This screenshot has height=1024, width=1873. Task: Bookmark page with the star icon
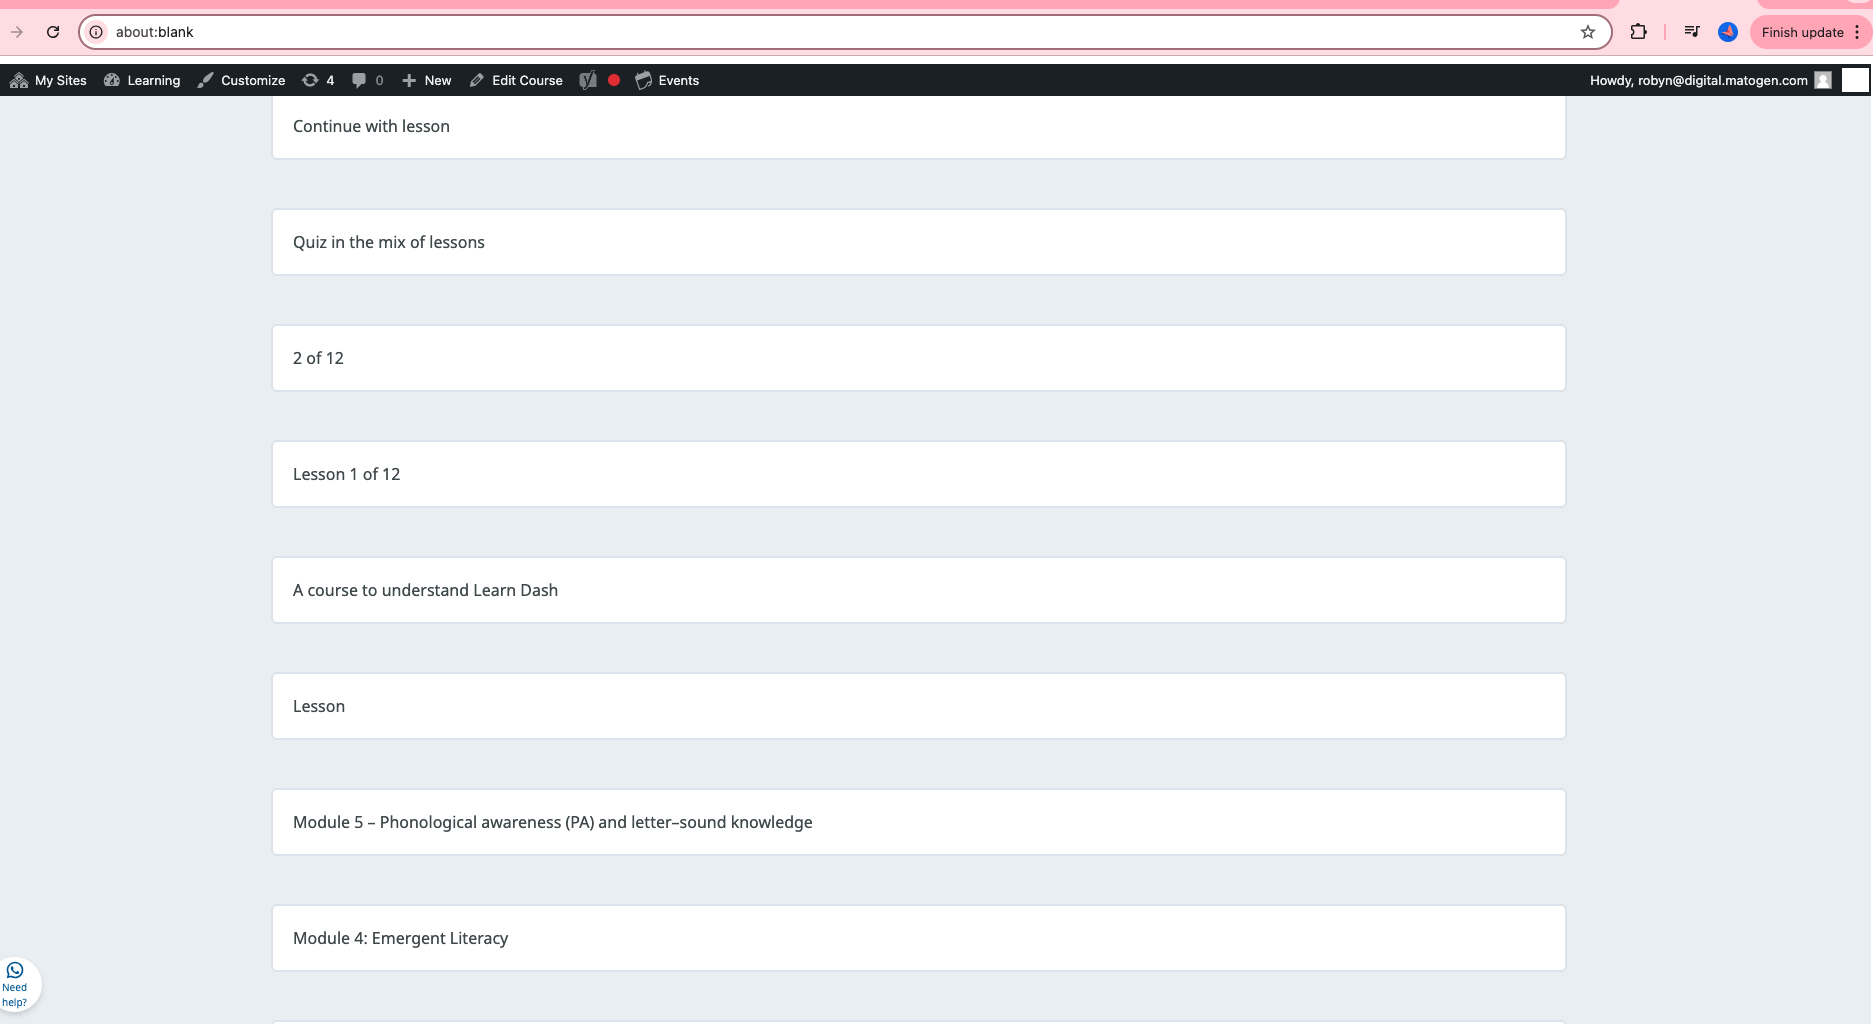click(x=1587, y=32)
